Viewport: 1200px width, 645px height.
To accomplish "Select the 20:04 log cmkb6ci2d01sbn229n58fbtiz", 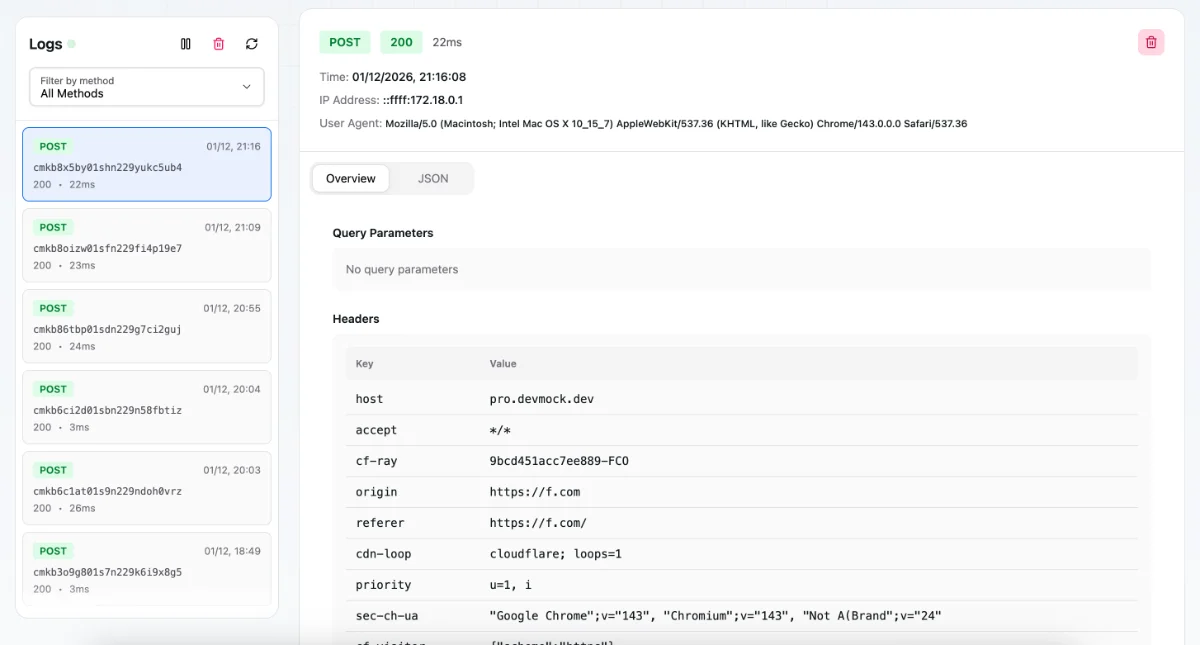I will click(x=146, y=407).
